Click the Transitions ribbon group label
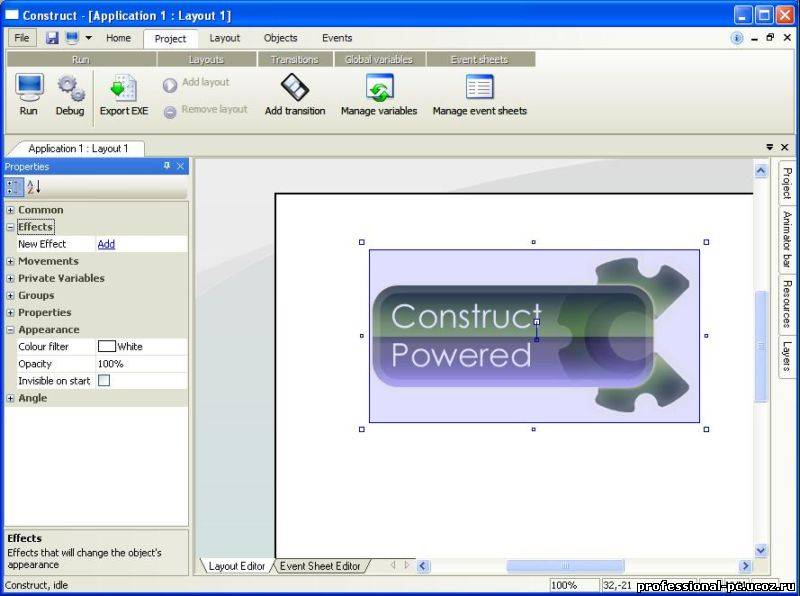 click(294, 59)
